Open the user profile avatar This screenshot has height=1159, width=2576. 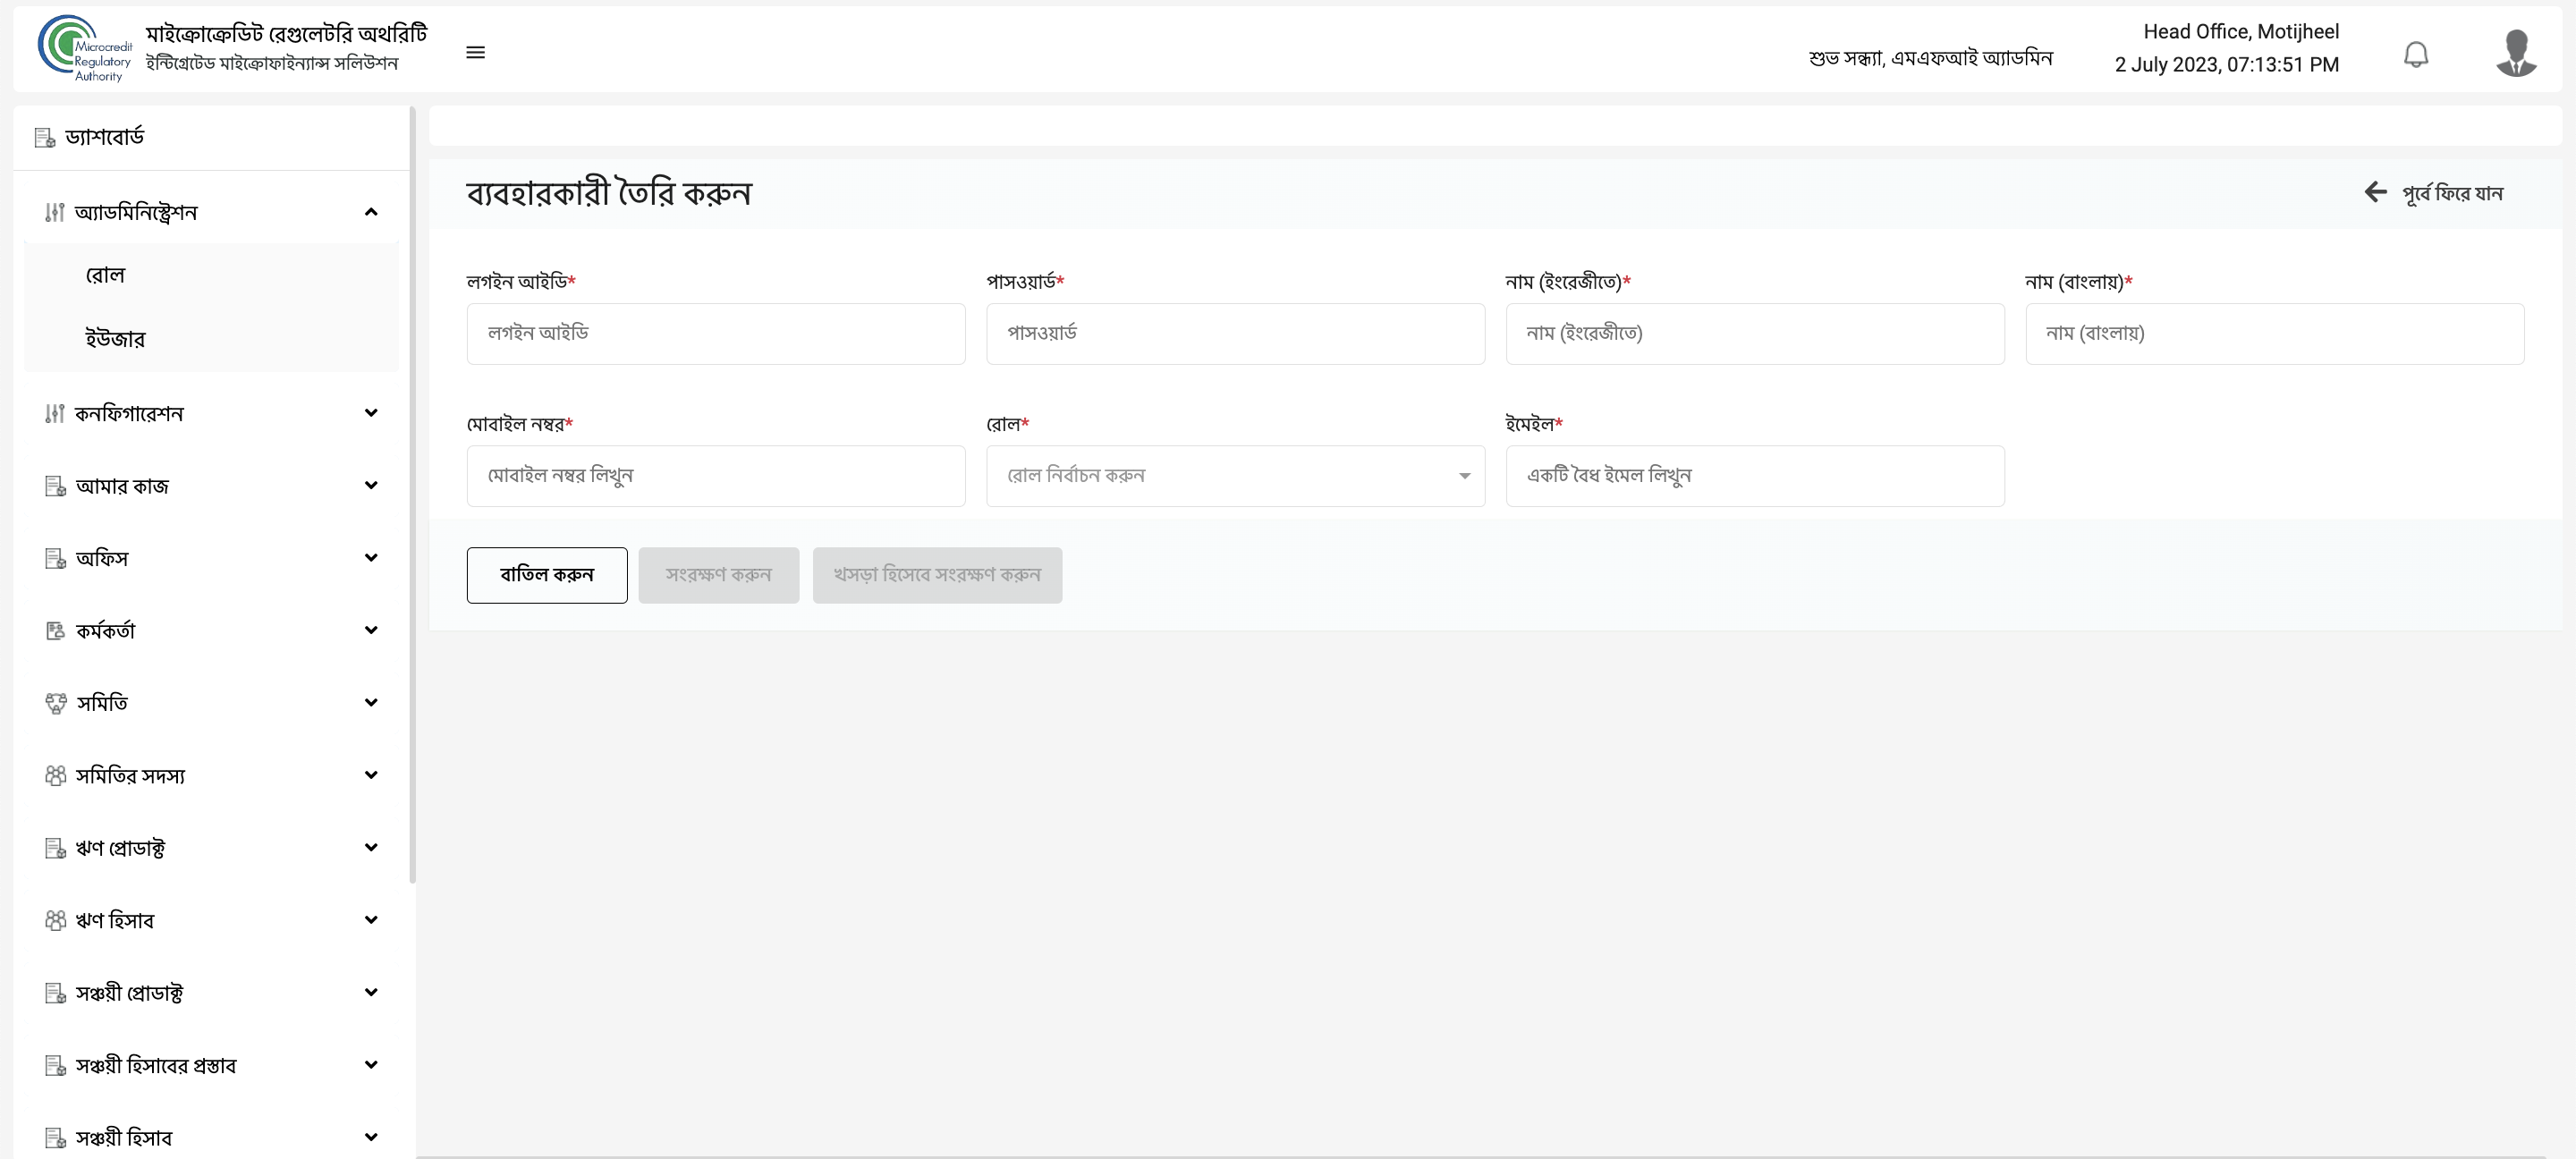coord(2516,52)
